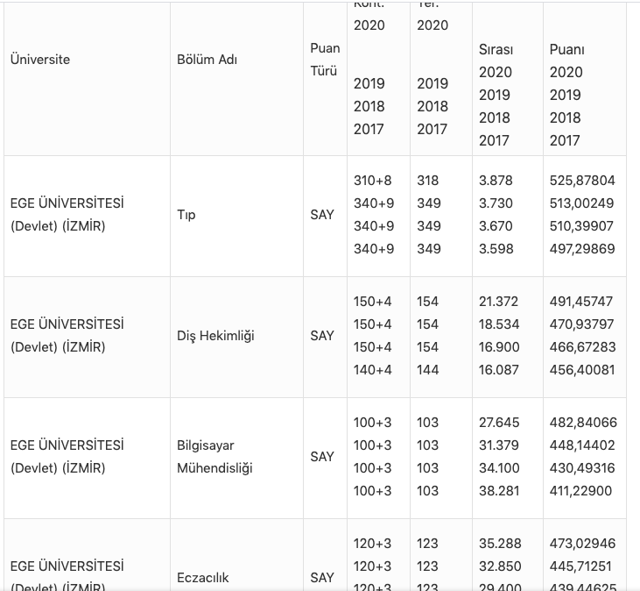Image resolution: width=640 pixels, height=591 pixels.
Task: Click EGE ÜNİVERSİTESİ in the Diş Hekimliği row
Action: 67,324
